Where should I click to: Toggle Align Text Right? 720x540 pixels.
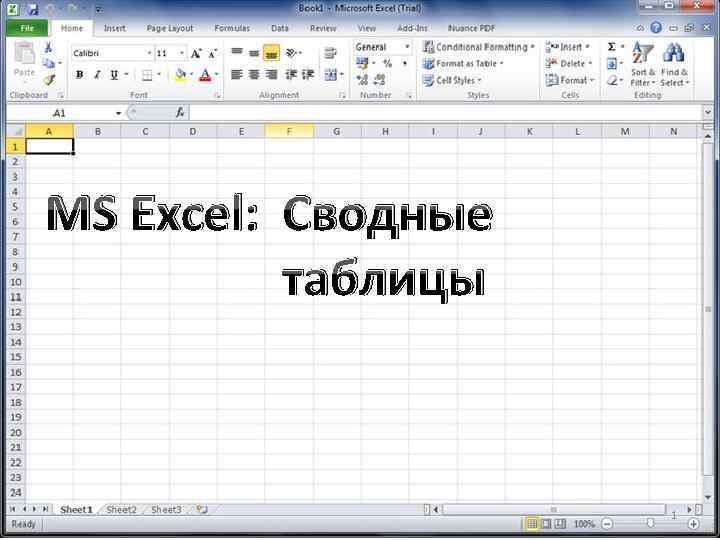271,74
